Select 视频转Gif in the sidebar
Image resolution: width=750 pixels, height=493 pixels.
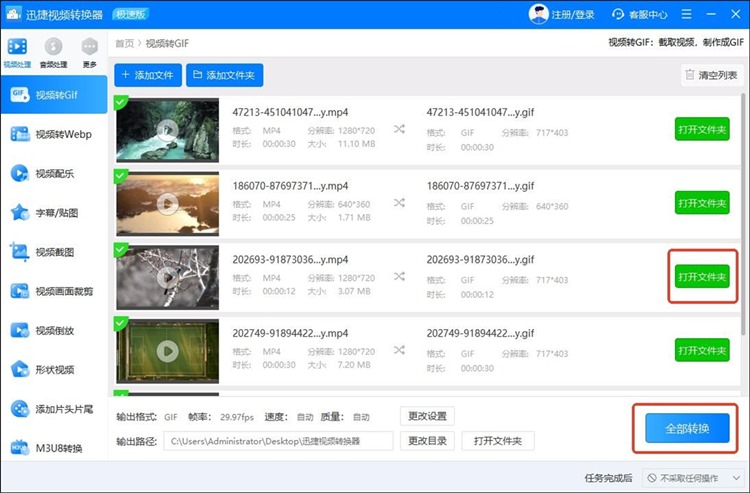(54, 95)
